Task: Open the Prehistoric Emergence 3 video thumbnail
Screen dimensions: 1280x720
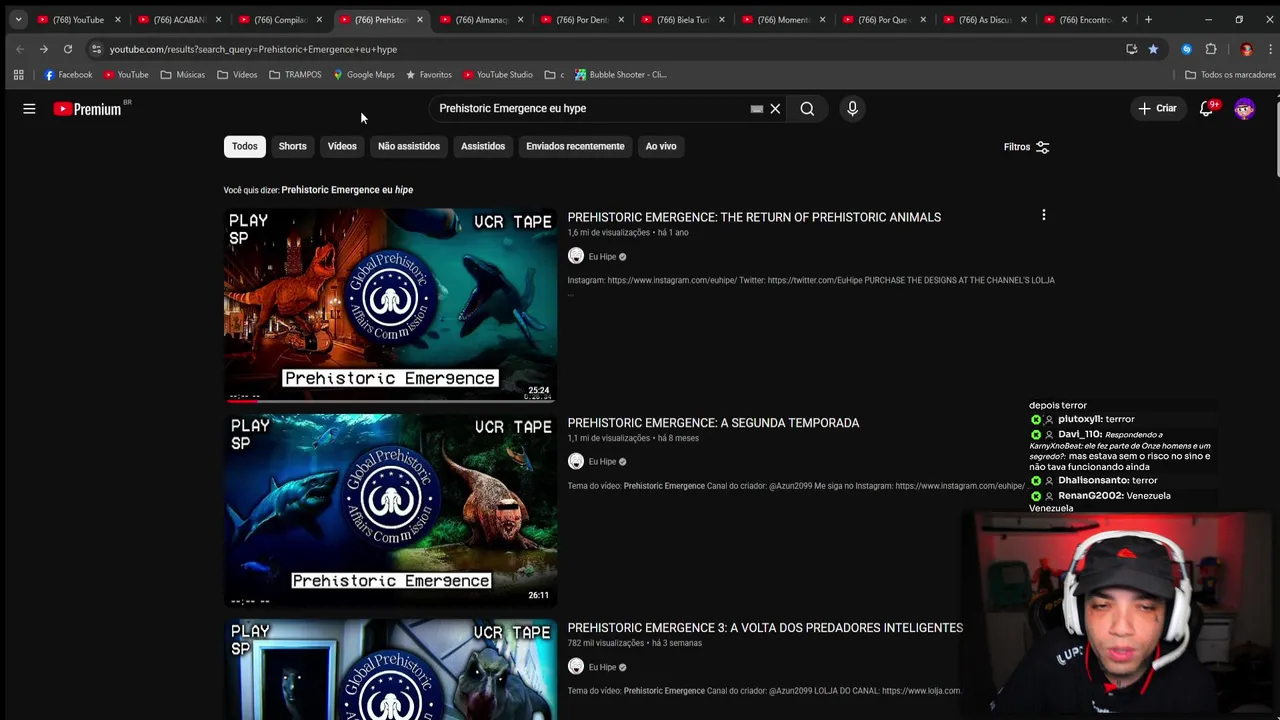Action: pos(390,669)
